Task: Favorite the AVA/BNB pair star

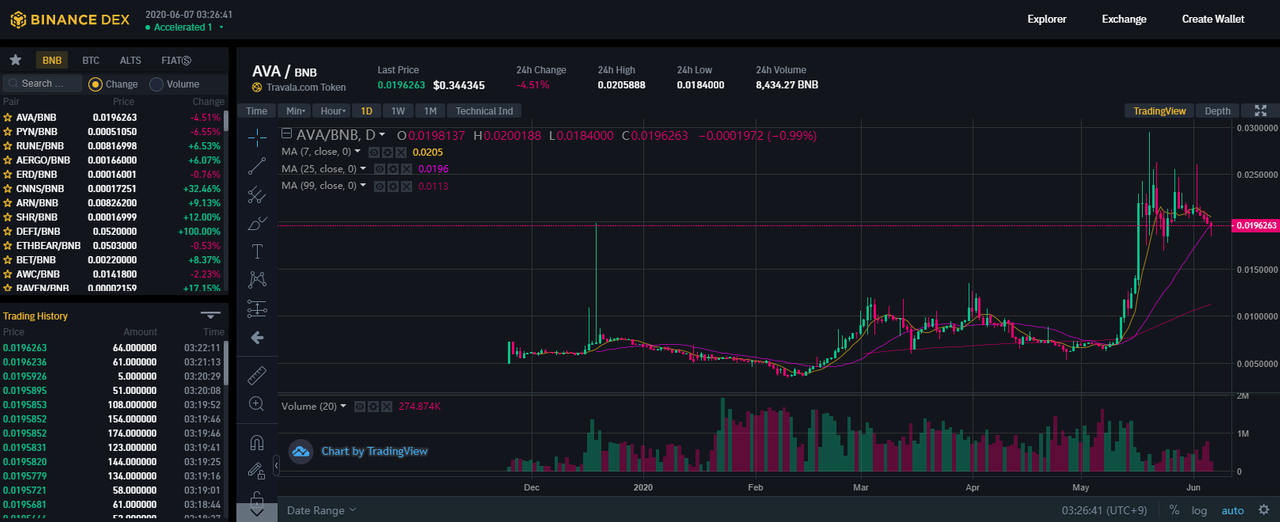Action: [7, 117]
